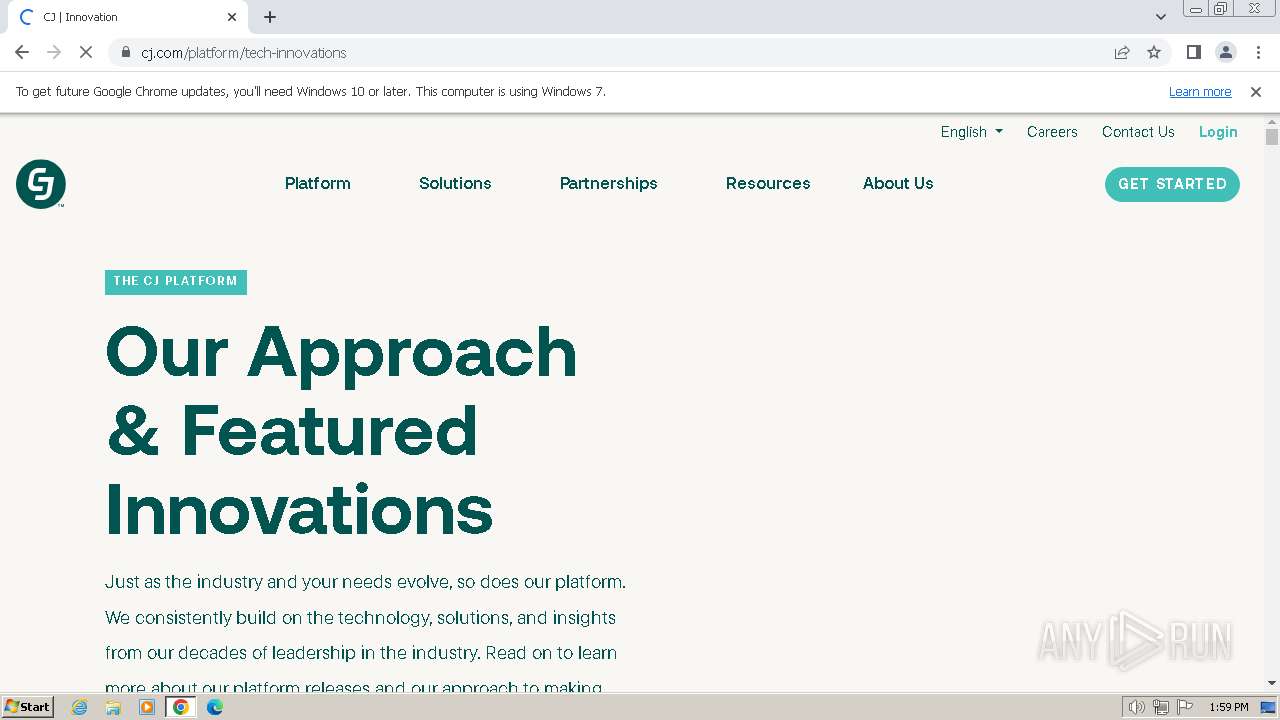Click the GET STARTED button
1280x720 pixels.
click(1172, 184)
